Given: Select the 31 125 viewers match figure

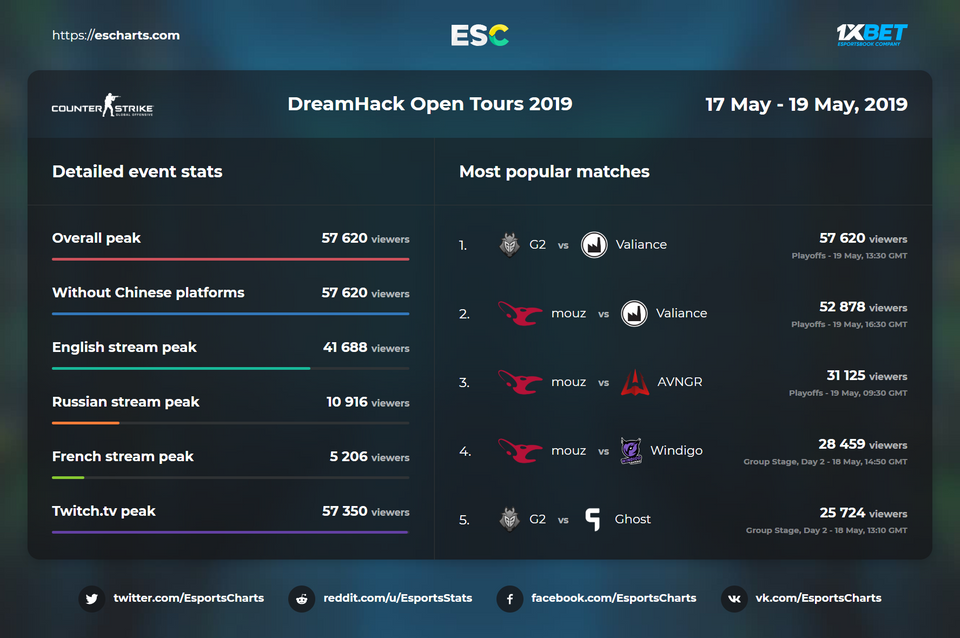Looking at the screenshot, I should 867,375.
